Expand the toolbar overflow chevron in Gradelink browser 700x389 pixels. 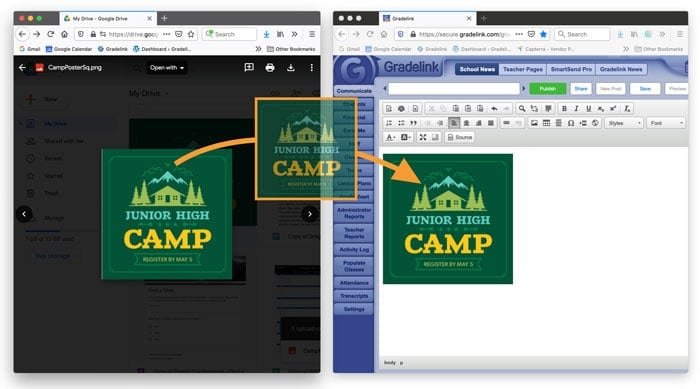662,34
